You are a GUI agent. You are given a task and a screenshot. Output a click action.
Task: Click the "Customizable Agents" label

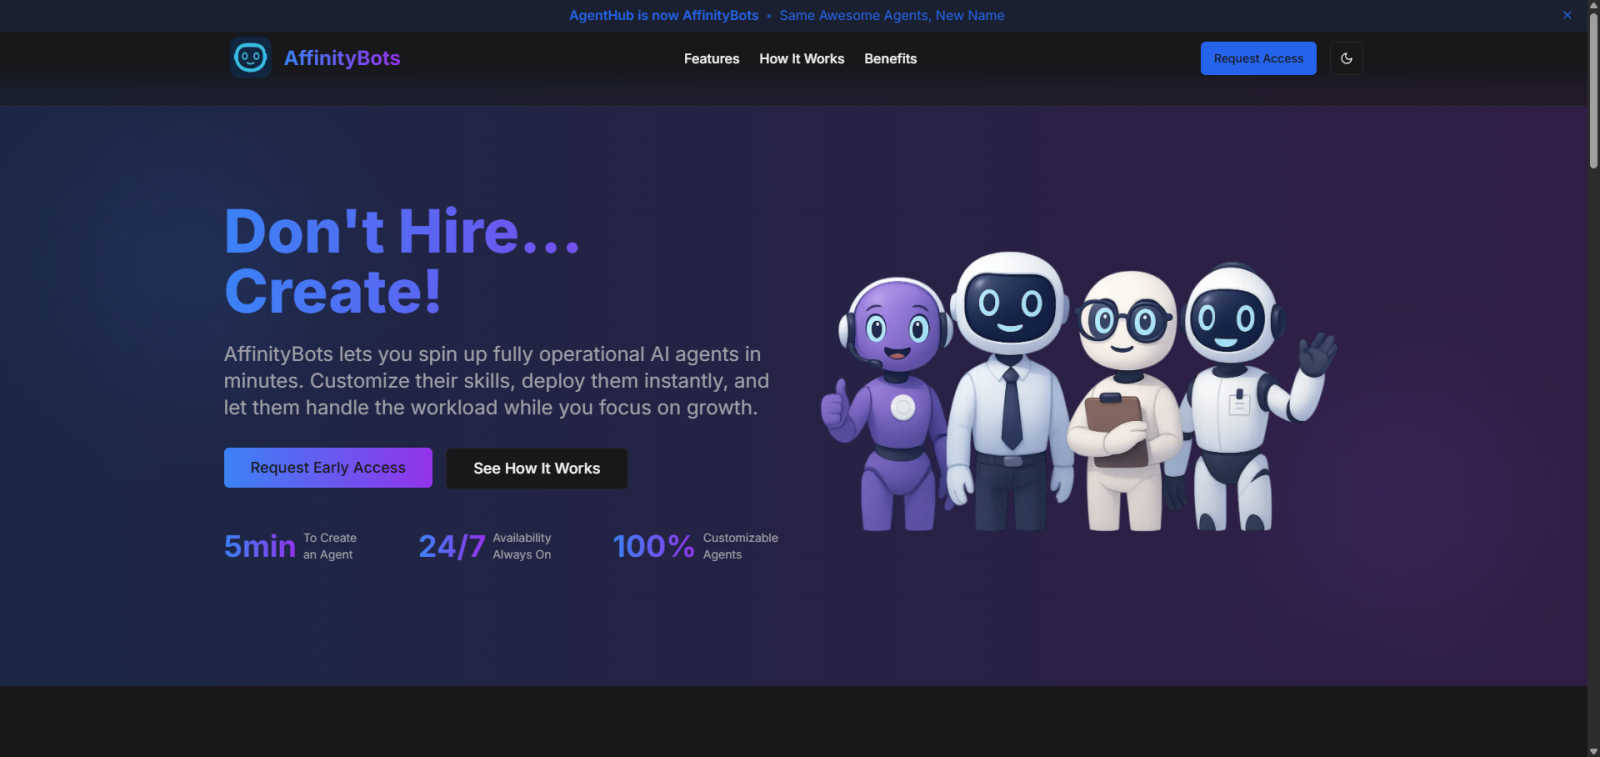click(x=740, y=546)
